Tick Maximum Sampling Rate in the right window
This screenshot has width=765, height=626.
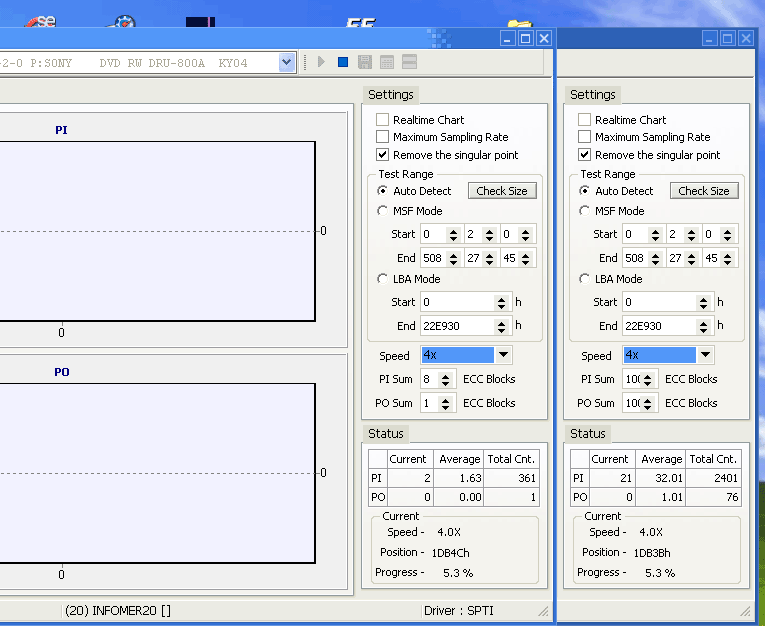(x=585, y=137)
